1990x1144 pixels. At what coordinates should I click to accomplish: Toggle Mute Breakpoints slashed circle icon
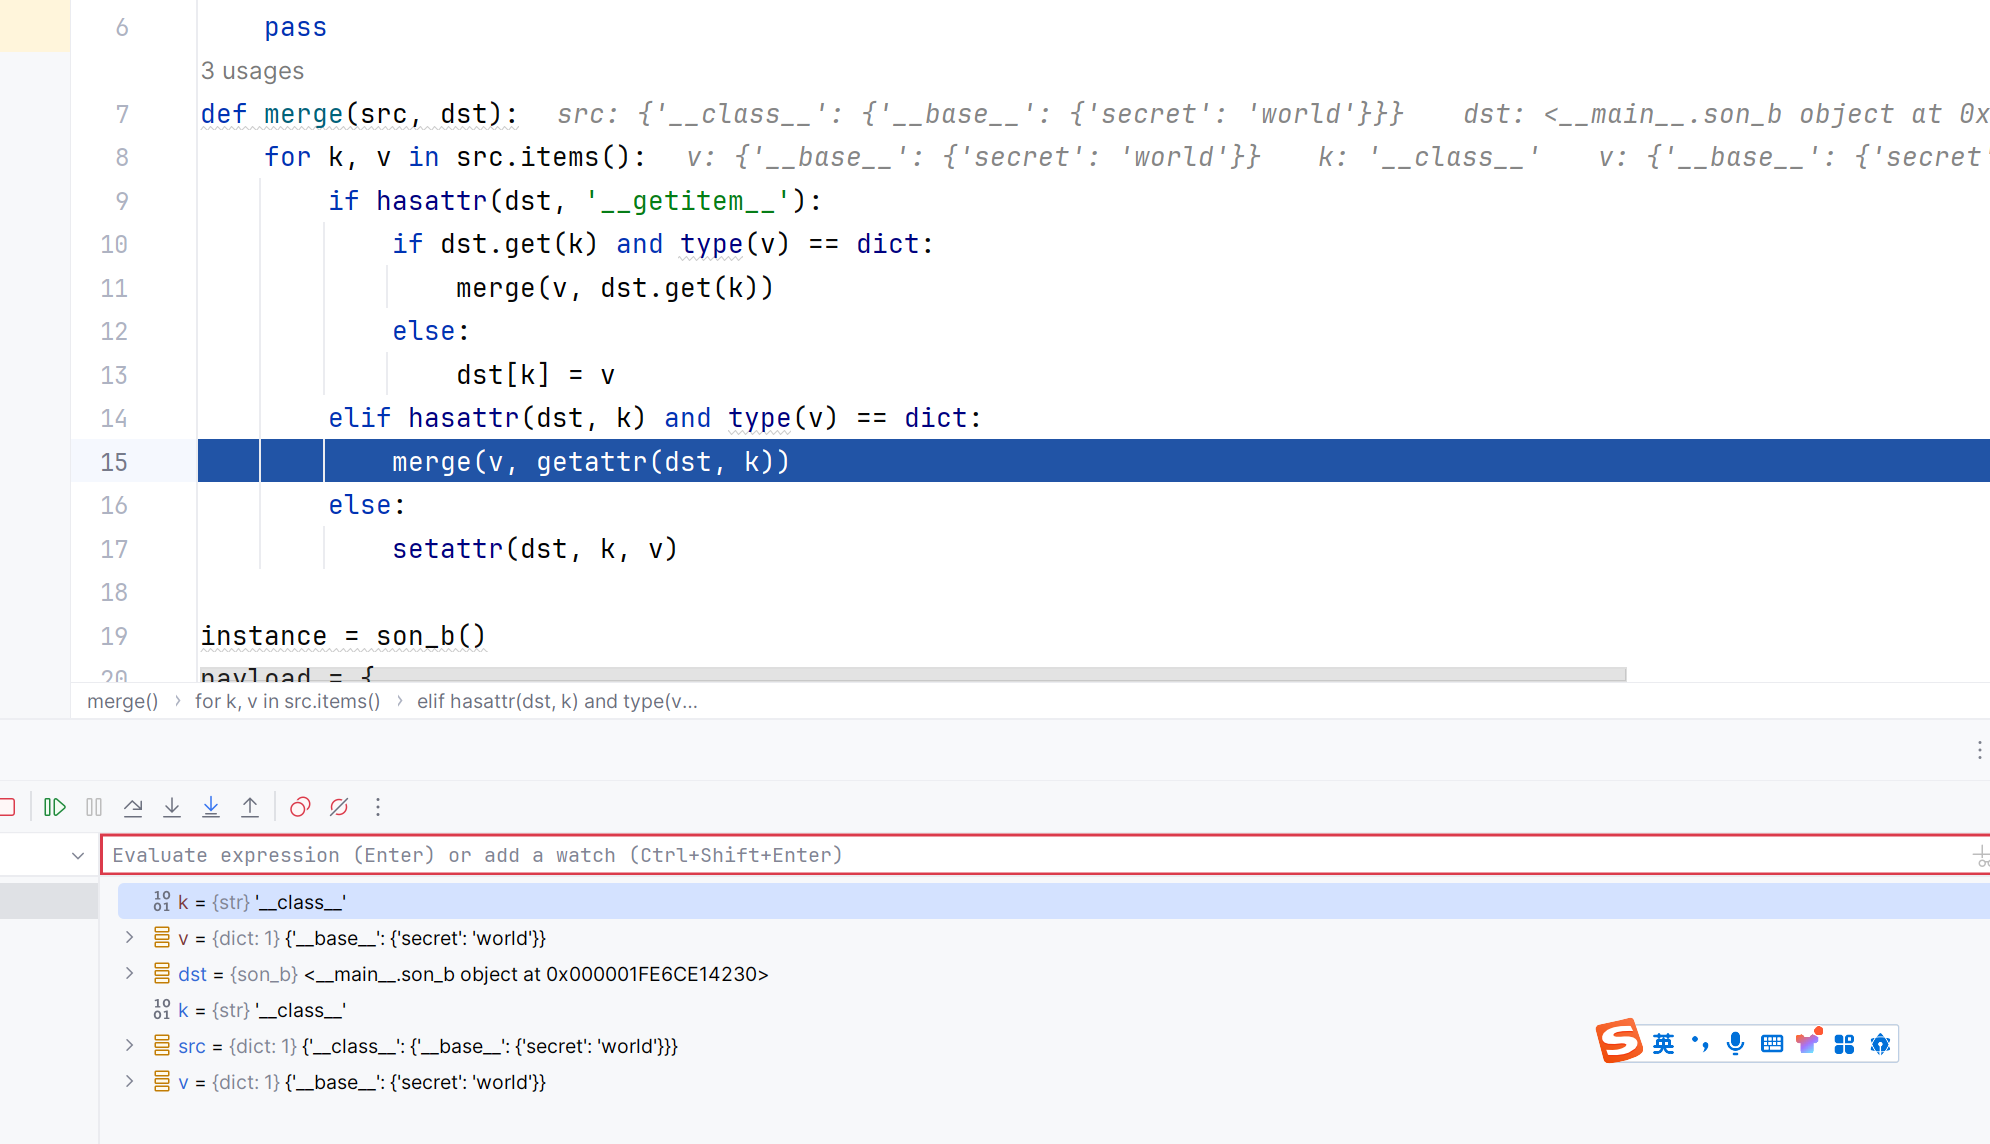click(339, 807)
